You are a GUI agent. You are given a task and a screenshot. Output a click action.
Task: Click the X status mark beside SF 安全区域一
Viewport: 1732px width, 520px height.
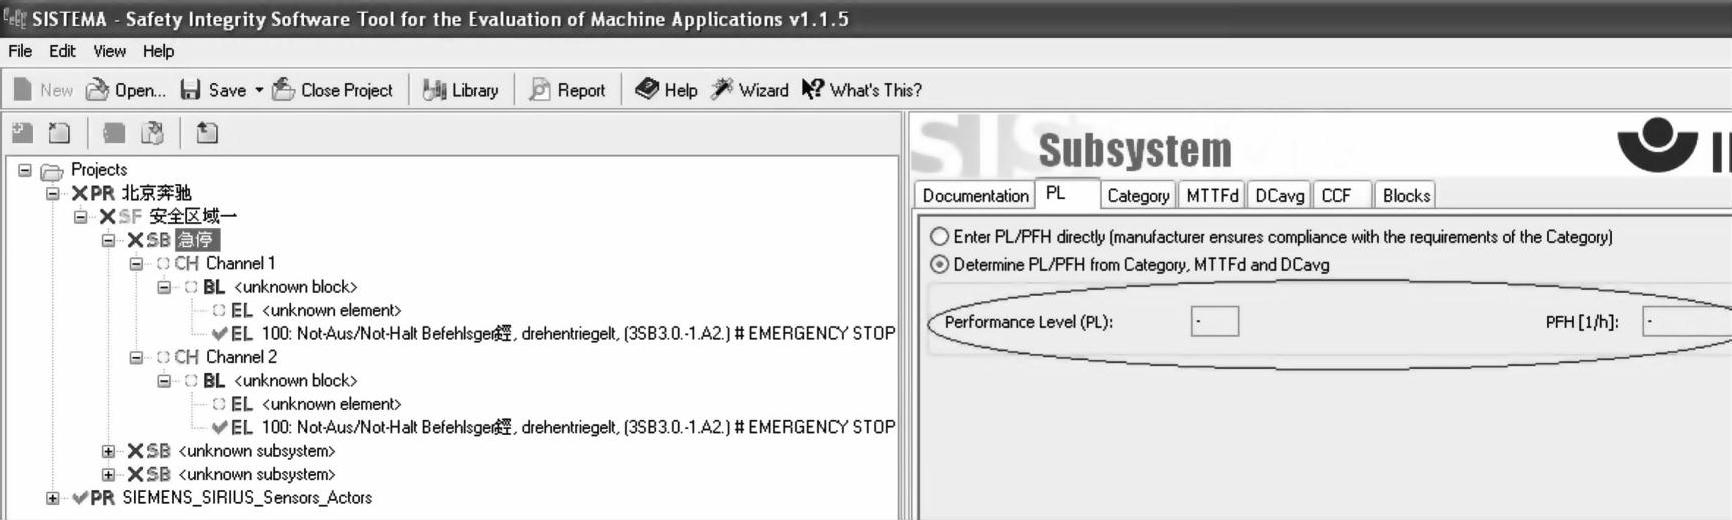[x=107, y=217]
